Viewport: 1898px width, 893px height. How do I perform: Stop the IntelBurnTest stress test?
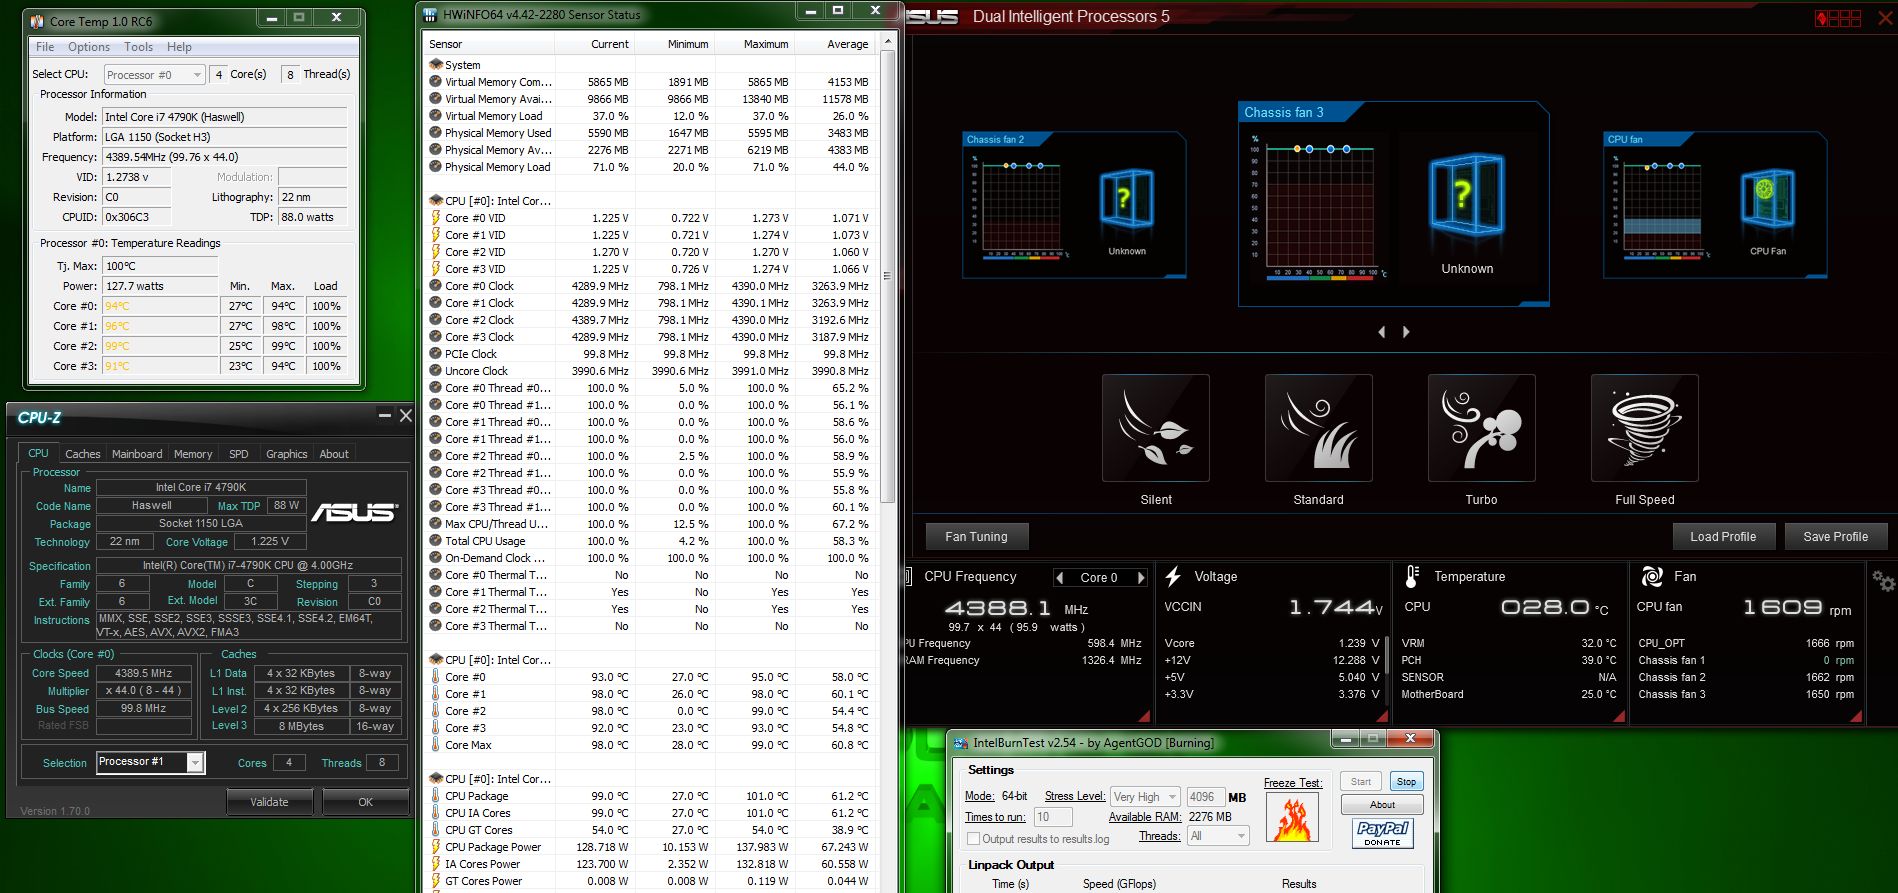tap(1406, 782)
